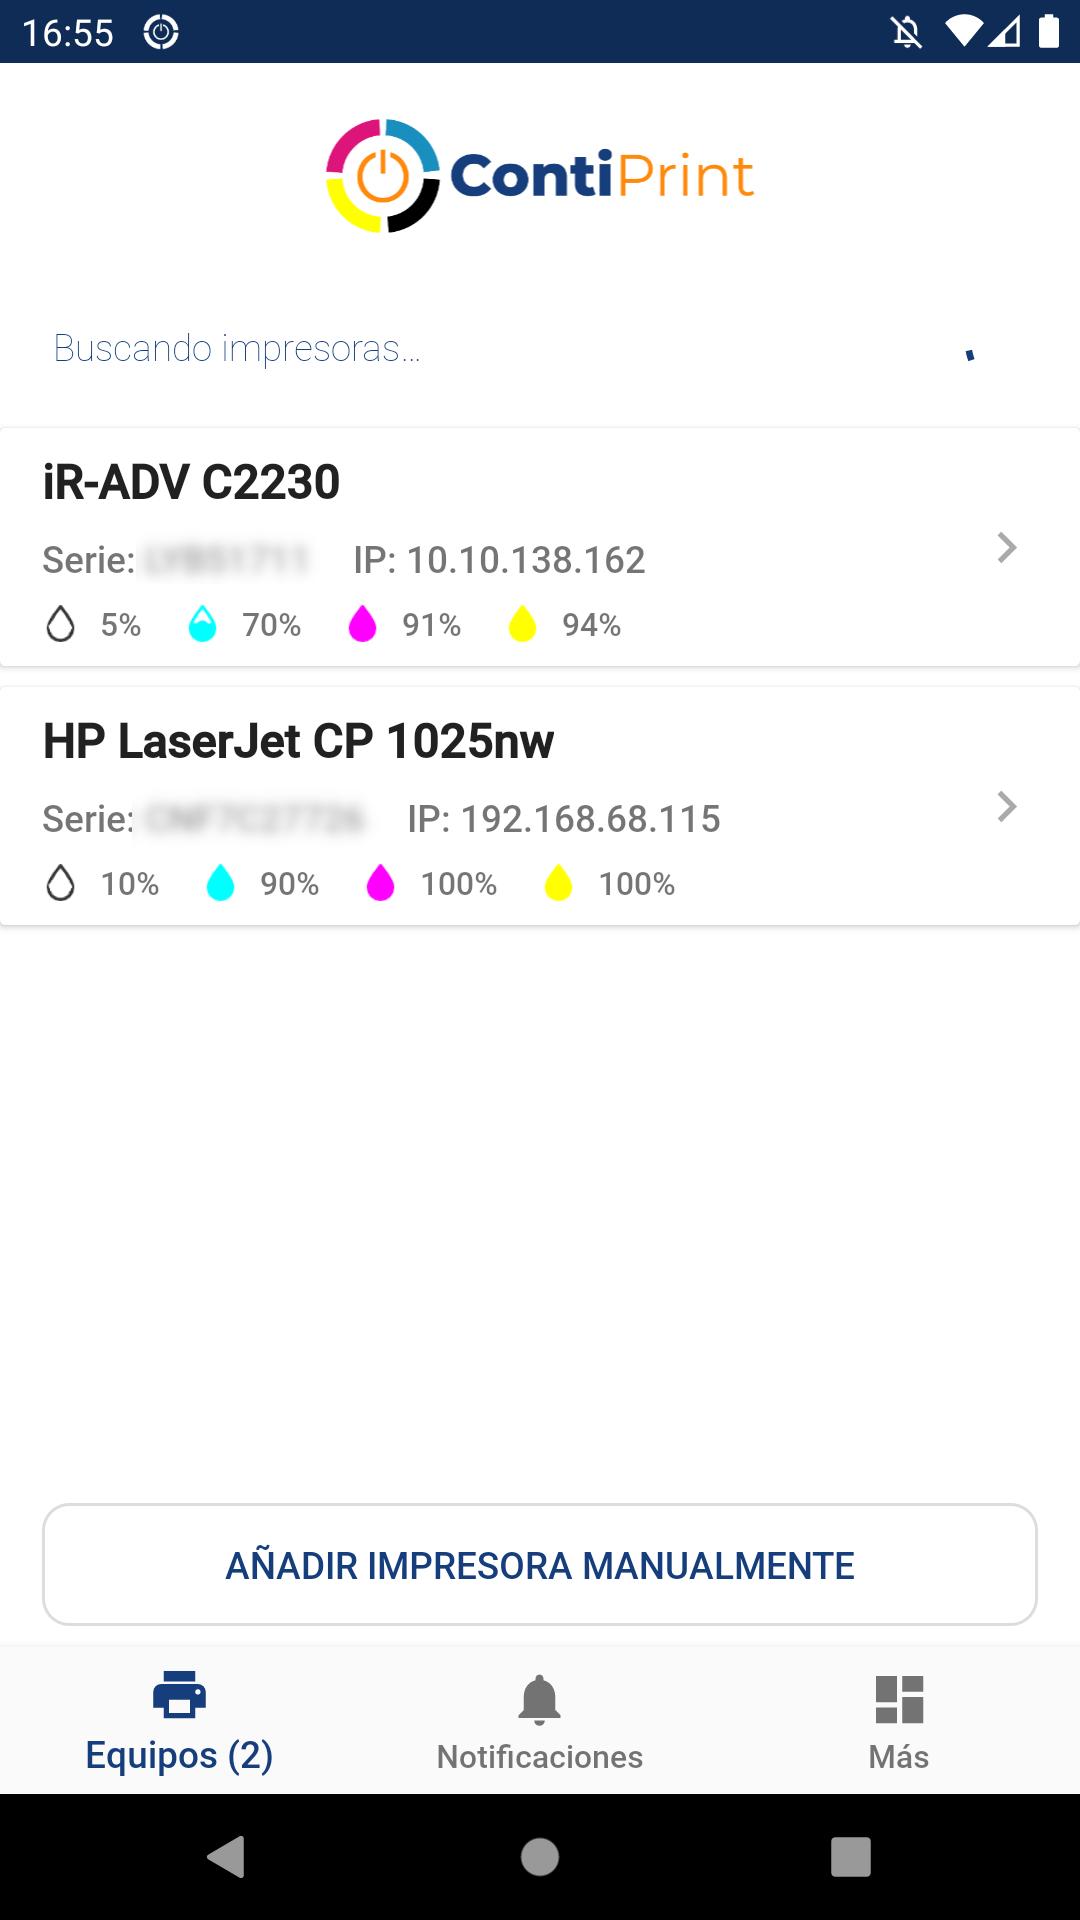Open the Notificaciones tab
The image size is (1080, 1920).
[x=540, y=1720]
